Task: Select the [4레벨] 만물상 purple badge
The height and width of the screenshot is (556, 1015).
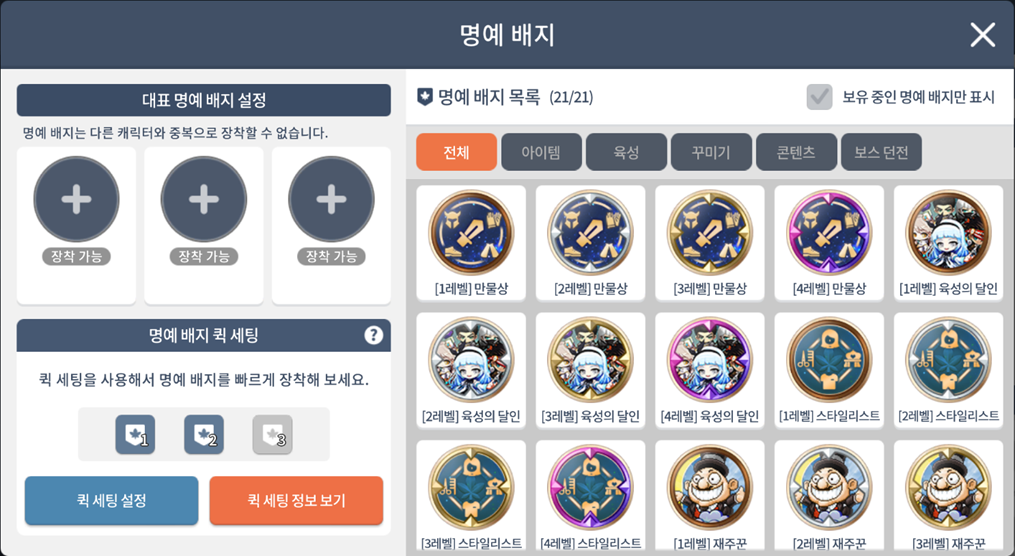Action: 829,243
